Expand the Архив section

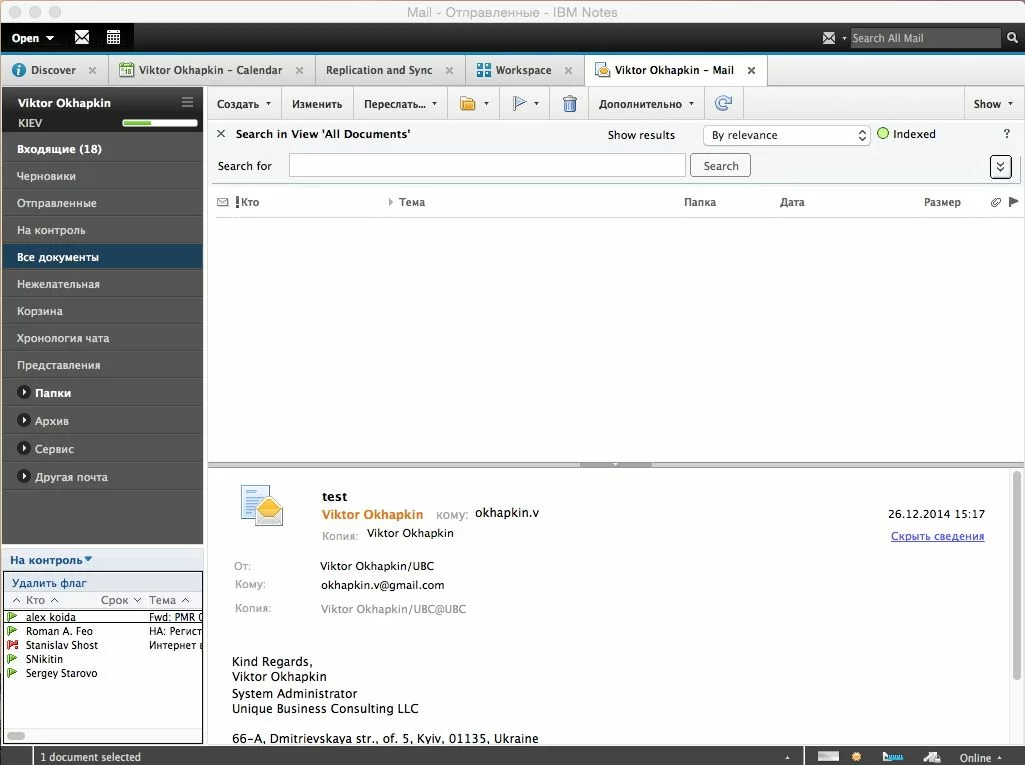point(24,421)
